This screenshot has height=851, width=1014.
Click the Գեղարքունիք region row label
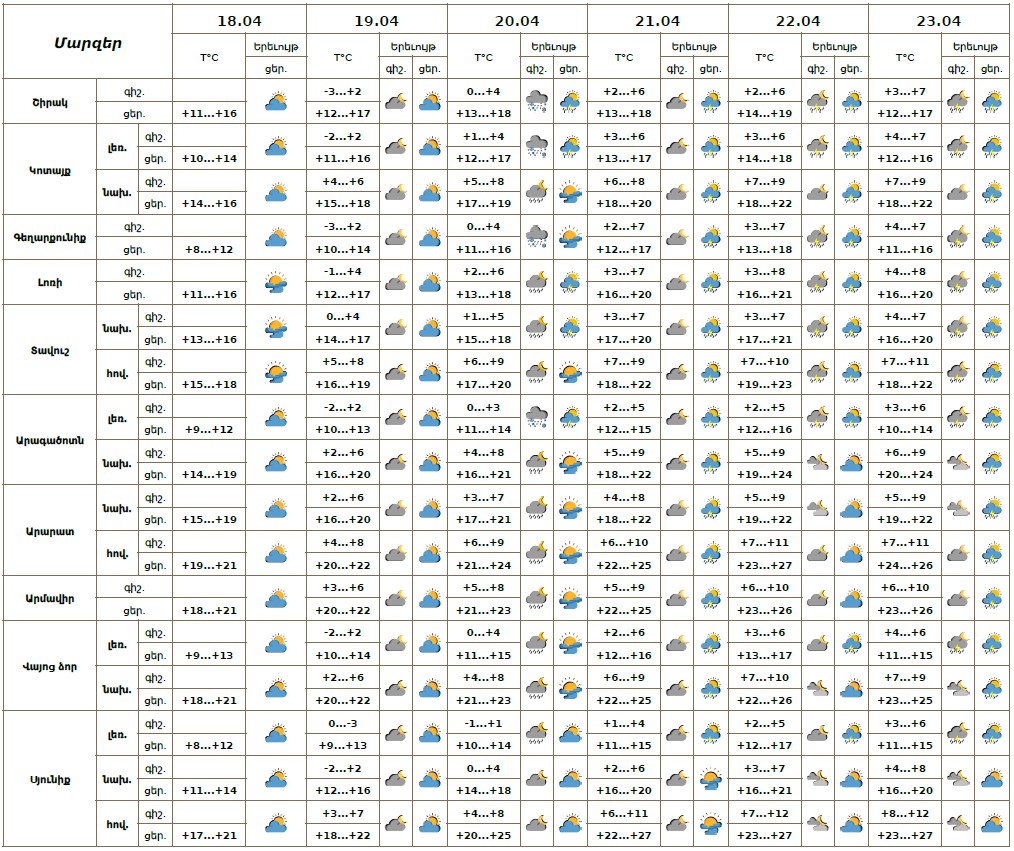click(50, 238)
